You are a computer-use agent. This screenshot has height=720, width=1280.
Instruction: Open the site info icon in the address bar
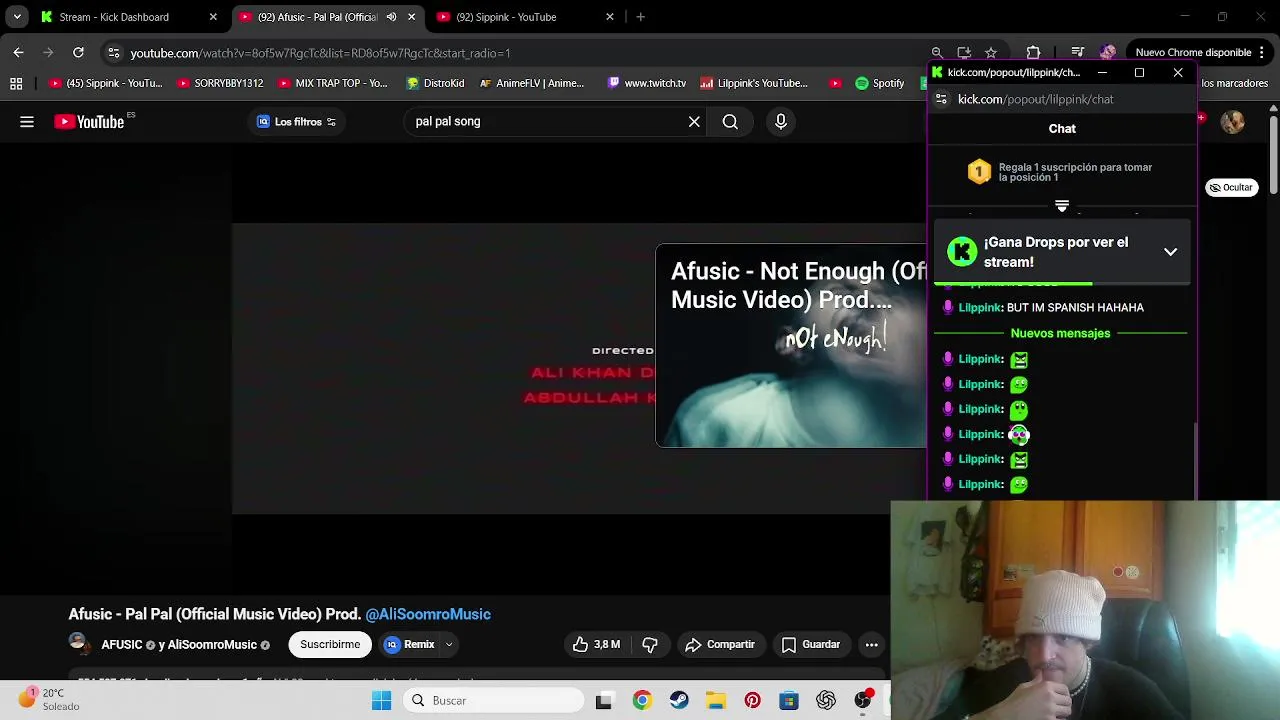coord(114,53)
